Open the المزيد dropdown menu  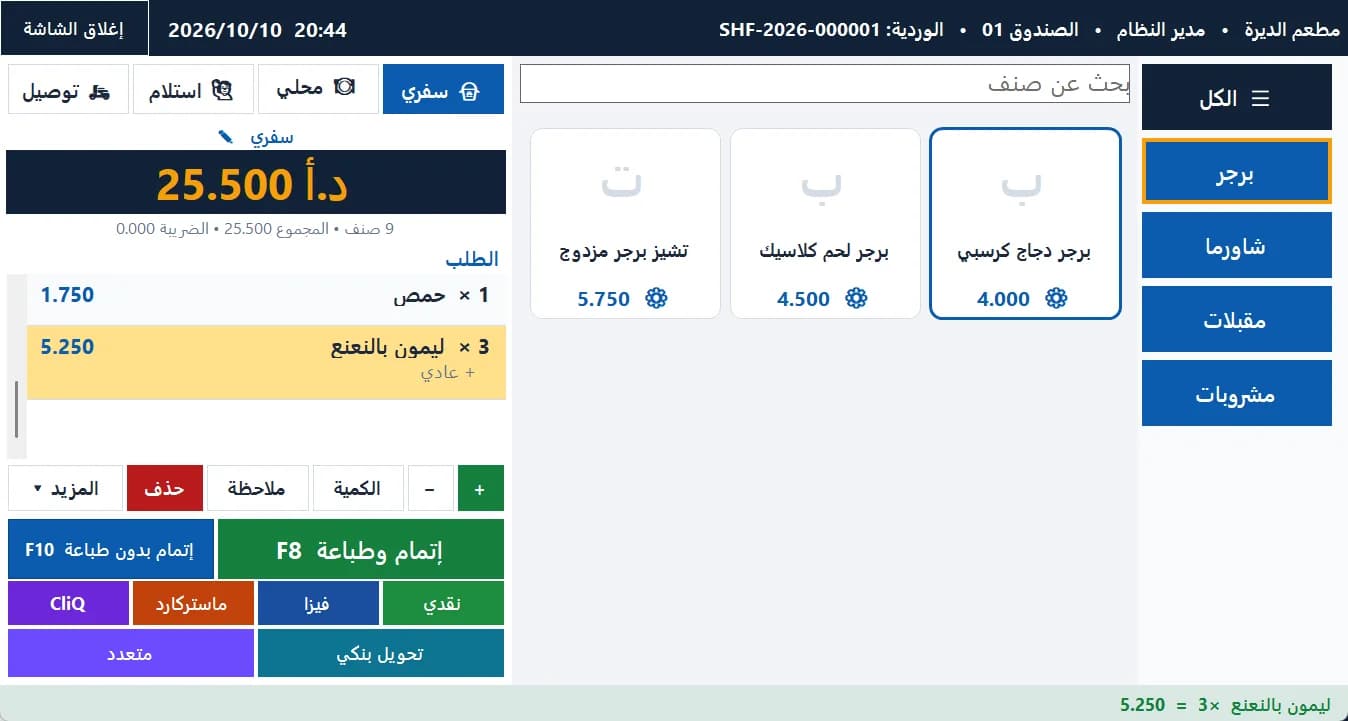pyautogui.click(x=66, y=489)
